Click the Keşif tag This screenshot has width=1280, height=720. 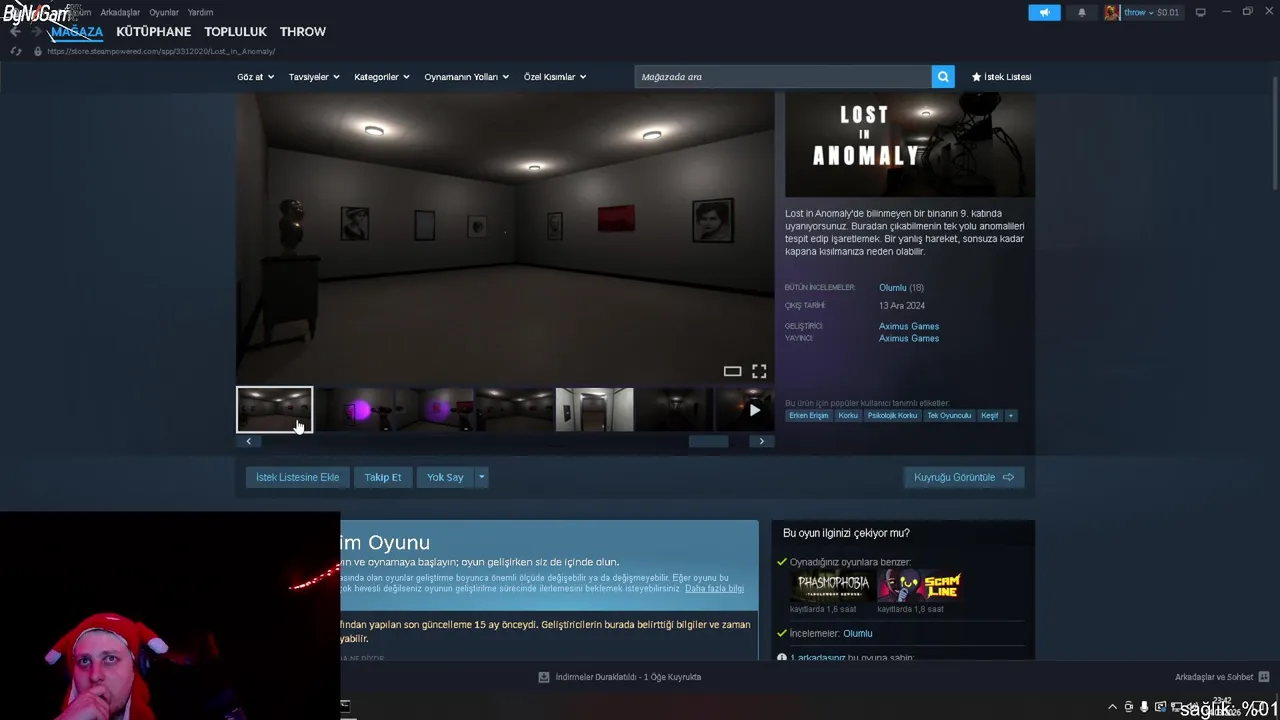point(990,415)
